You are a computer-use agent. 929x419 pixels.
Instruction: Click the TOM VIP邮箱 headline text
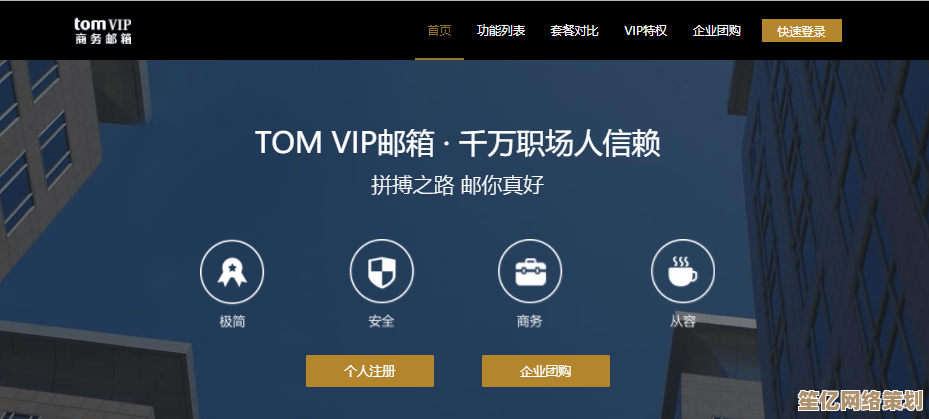coord(345,143)
